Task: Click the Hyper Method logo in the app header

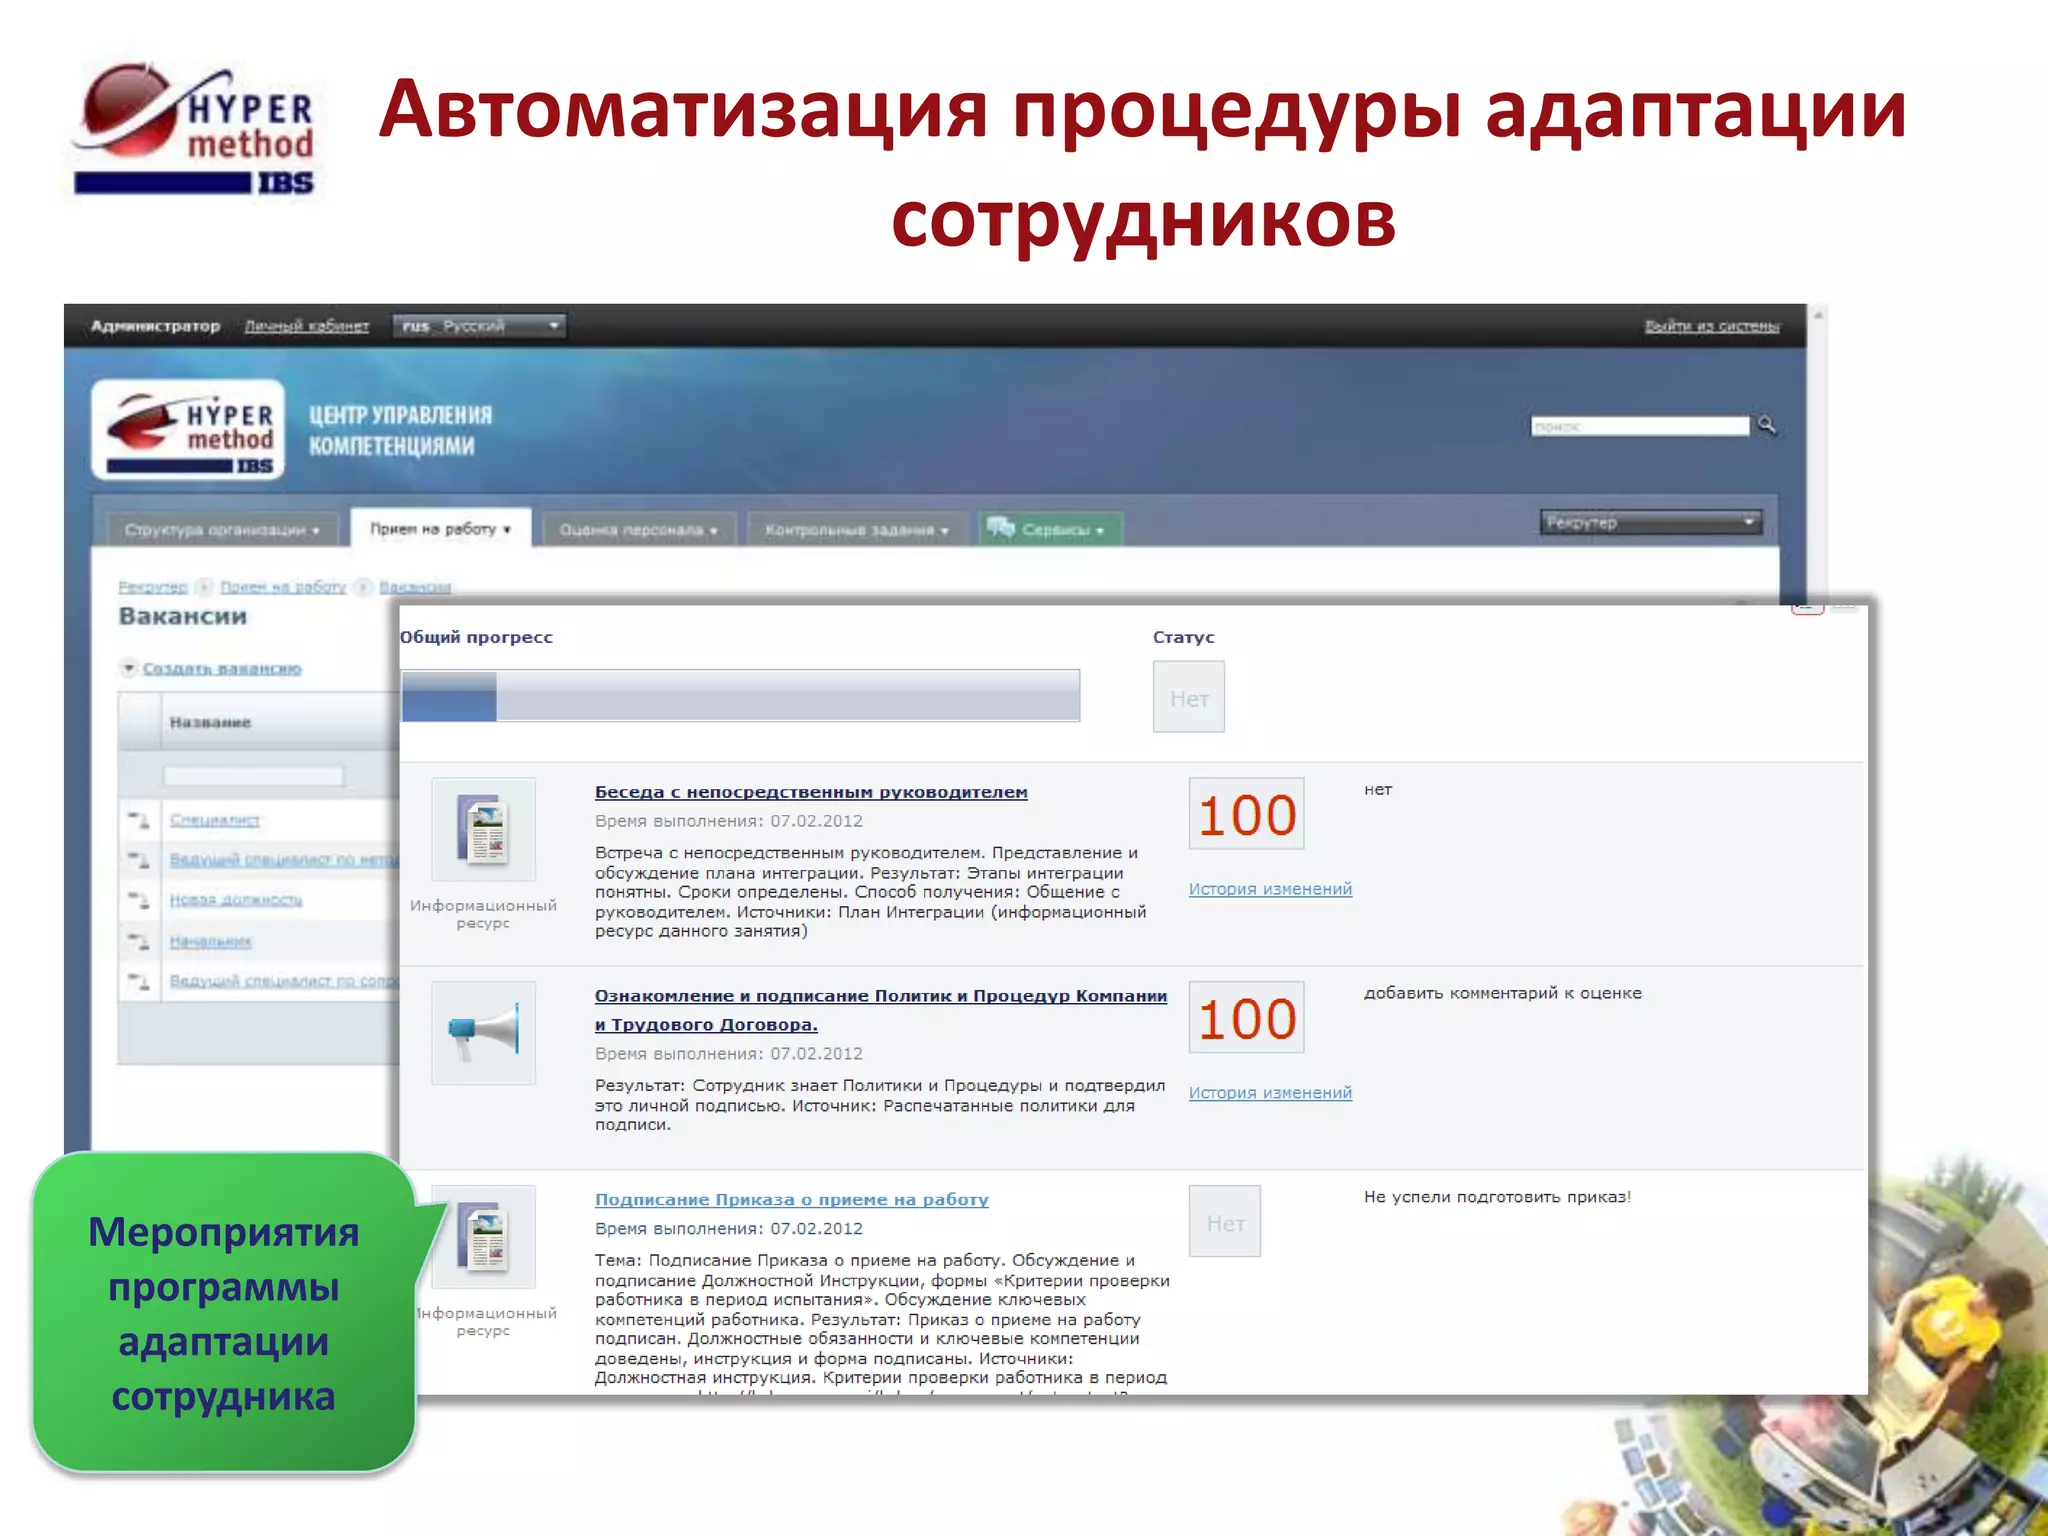Action: [x=189, y=430]
